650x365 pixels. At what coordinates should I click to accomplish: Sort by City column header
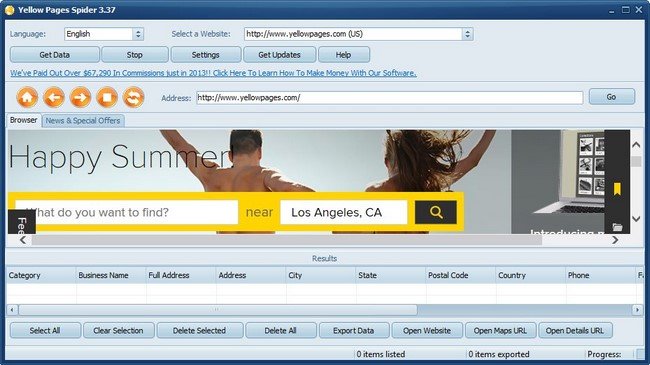321,275
